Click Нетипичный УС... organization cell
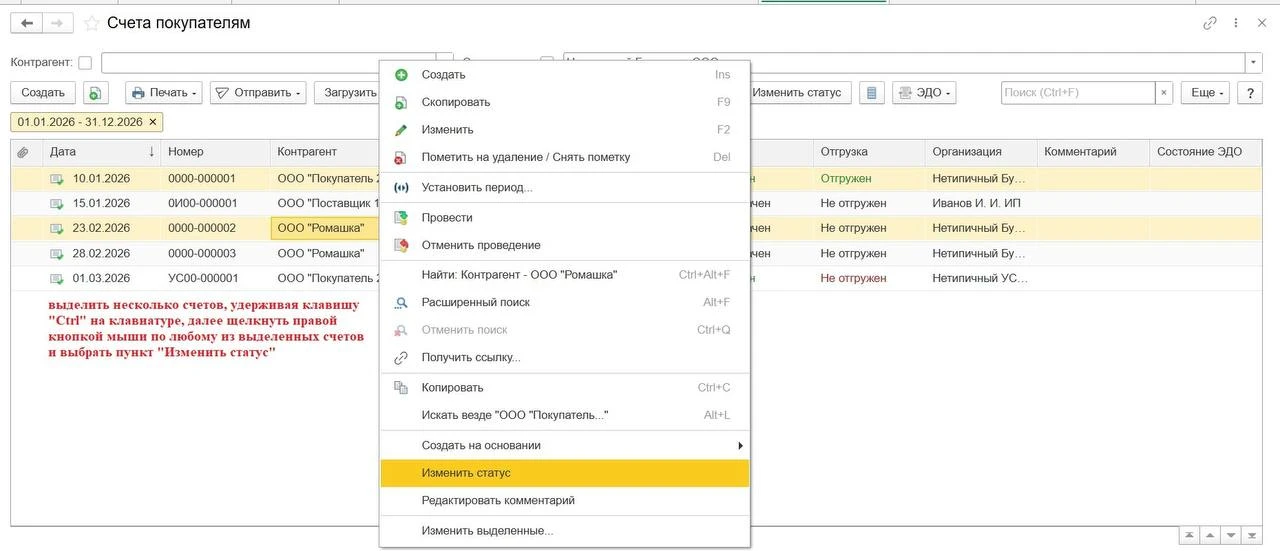The width and height of the screenshot is (1280, 551). pyautogui.click(x=980, y=278)
